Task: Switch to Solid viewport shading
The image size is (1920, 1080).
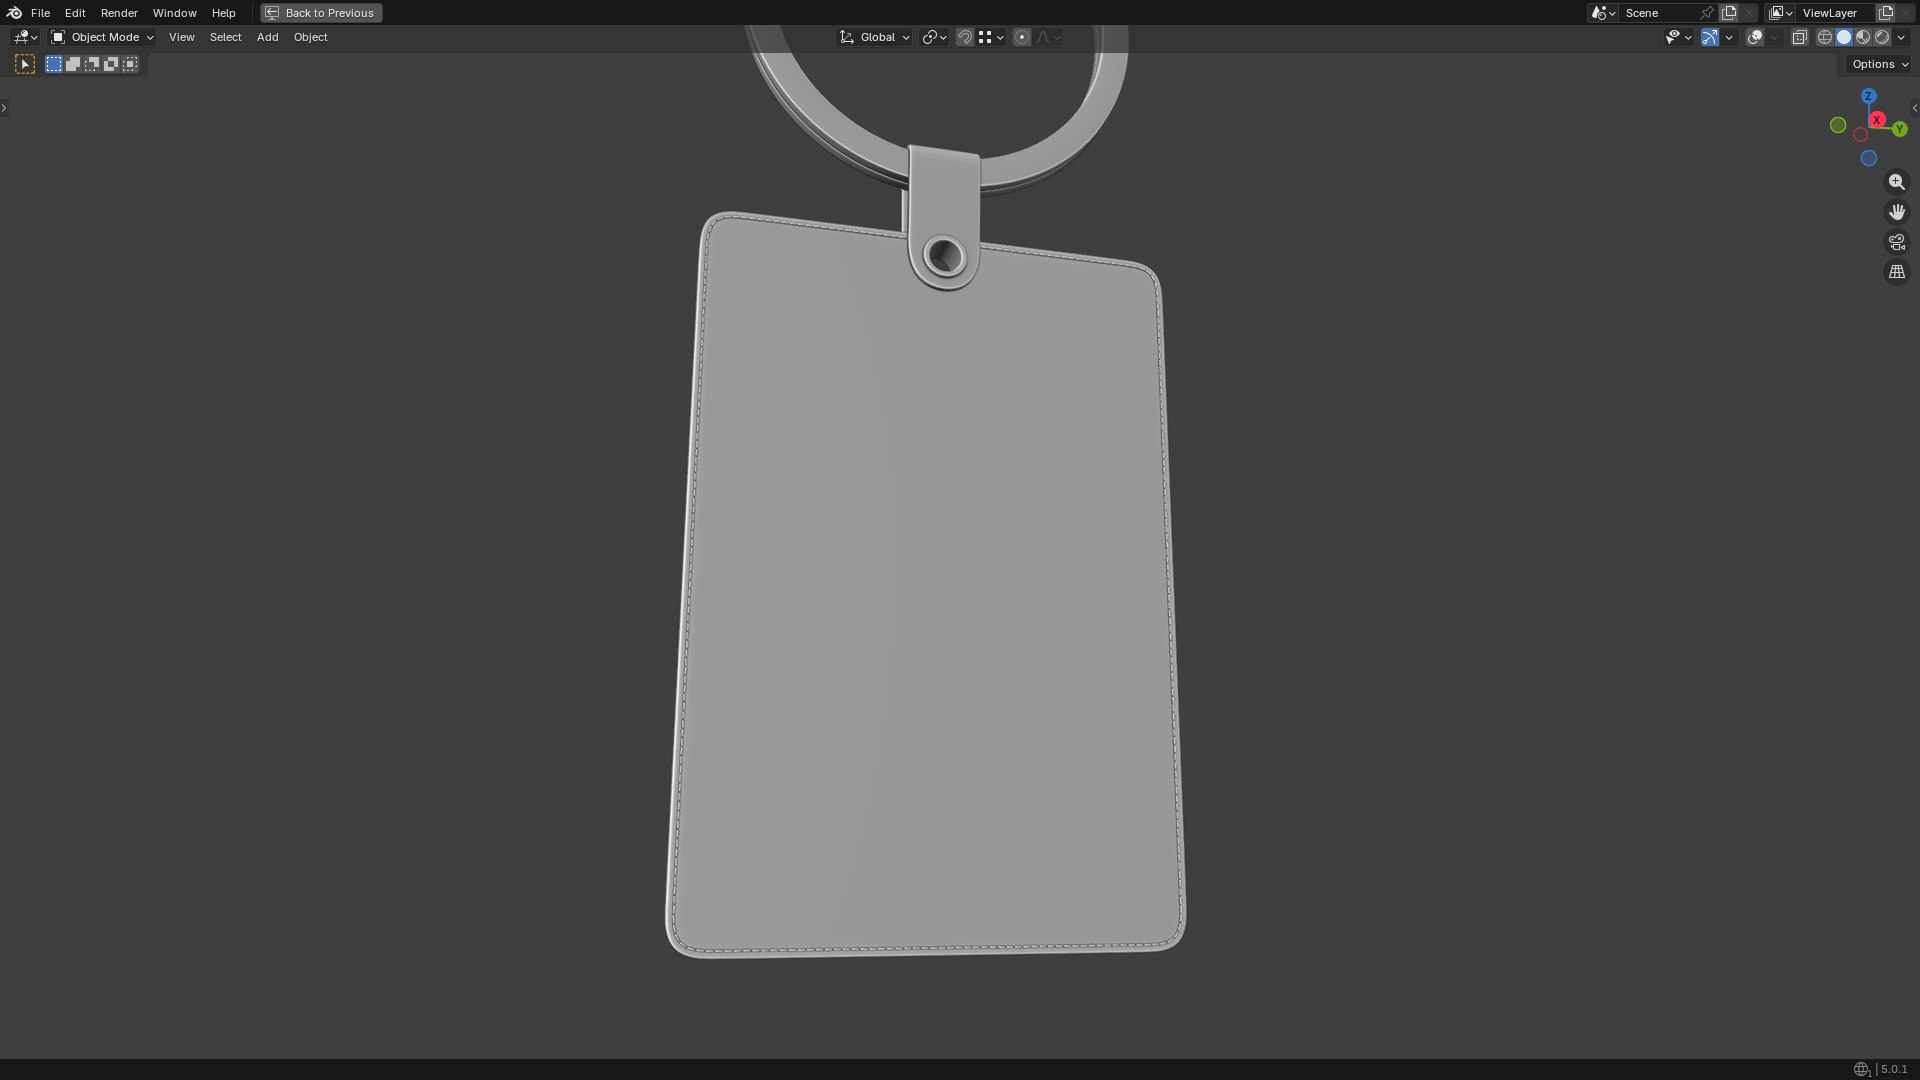Action: coord(1844,37)
